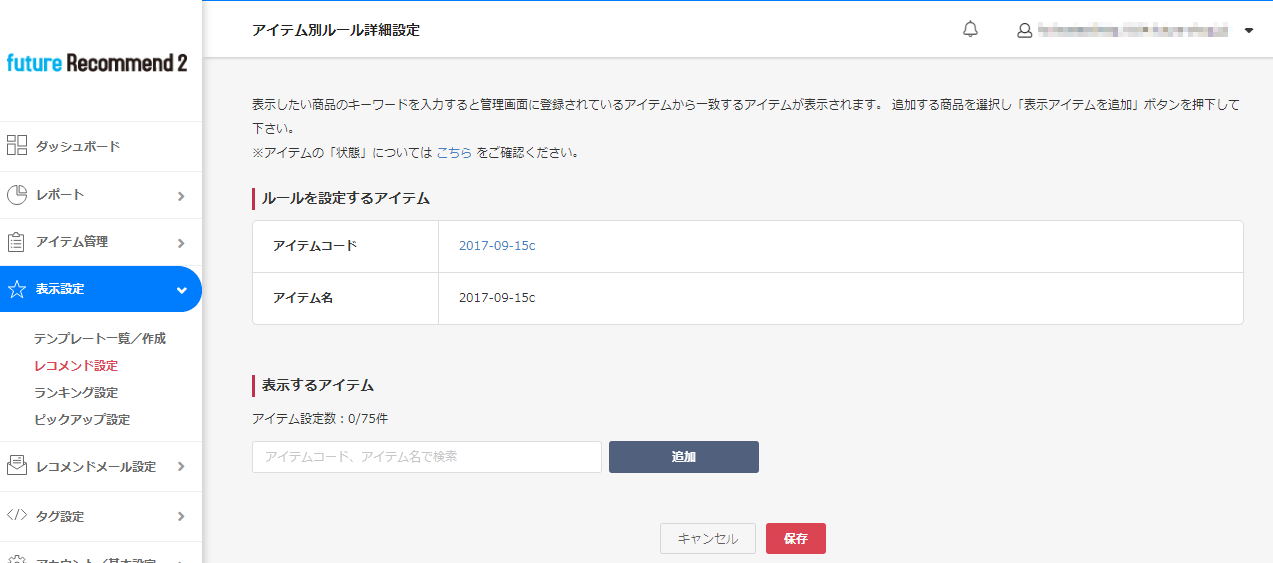Image resolution: width=1273 pixels, height=563 pixels.
Task: Open テンプレート一覧／作成 submenu
Action: pos(100,339)
